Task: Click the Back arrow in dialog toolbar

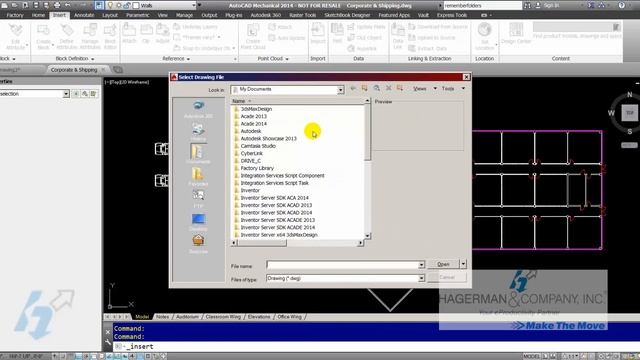Action: tap(353, 88)
